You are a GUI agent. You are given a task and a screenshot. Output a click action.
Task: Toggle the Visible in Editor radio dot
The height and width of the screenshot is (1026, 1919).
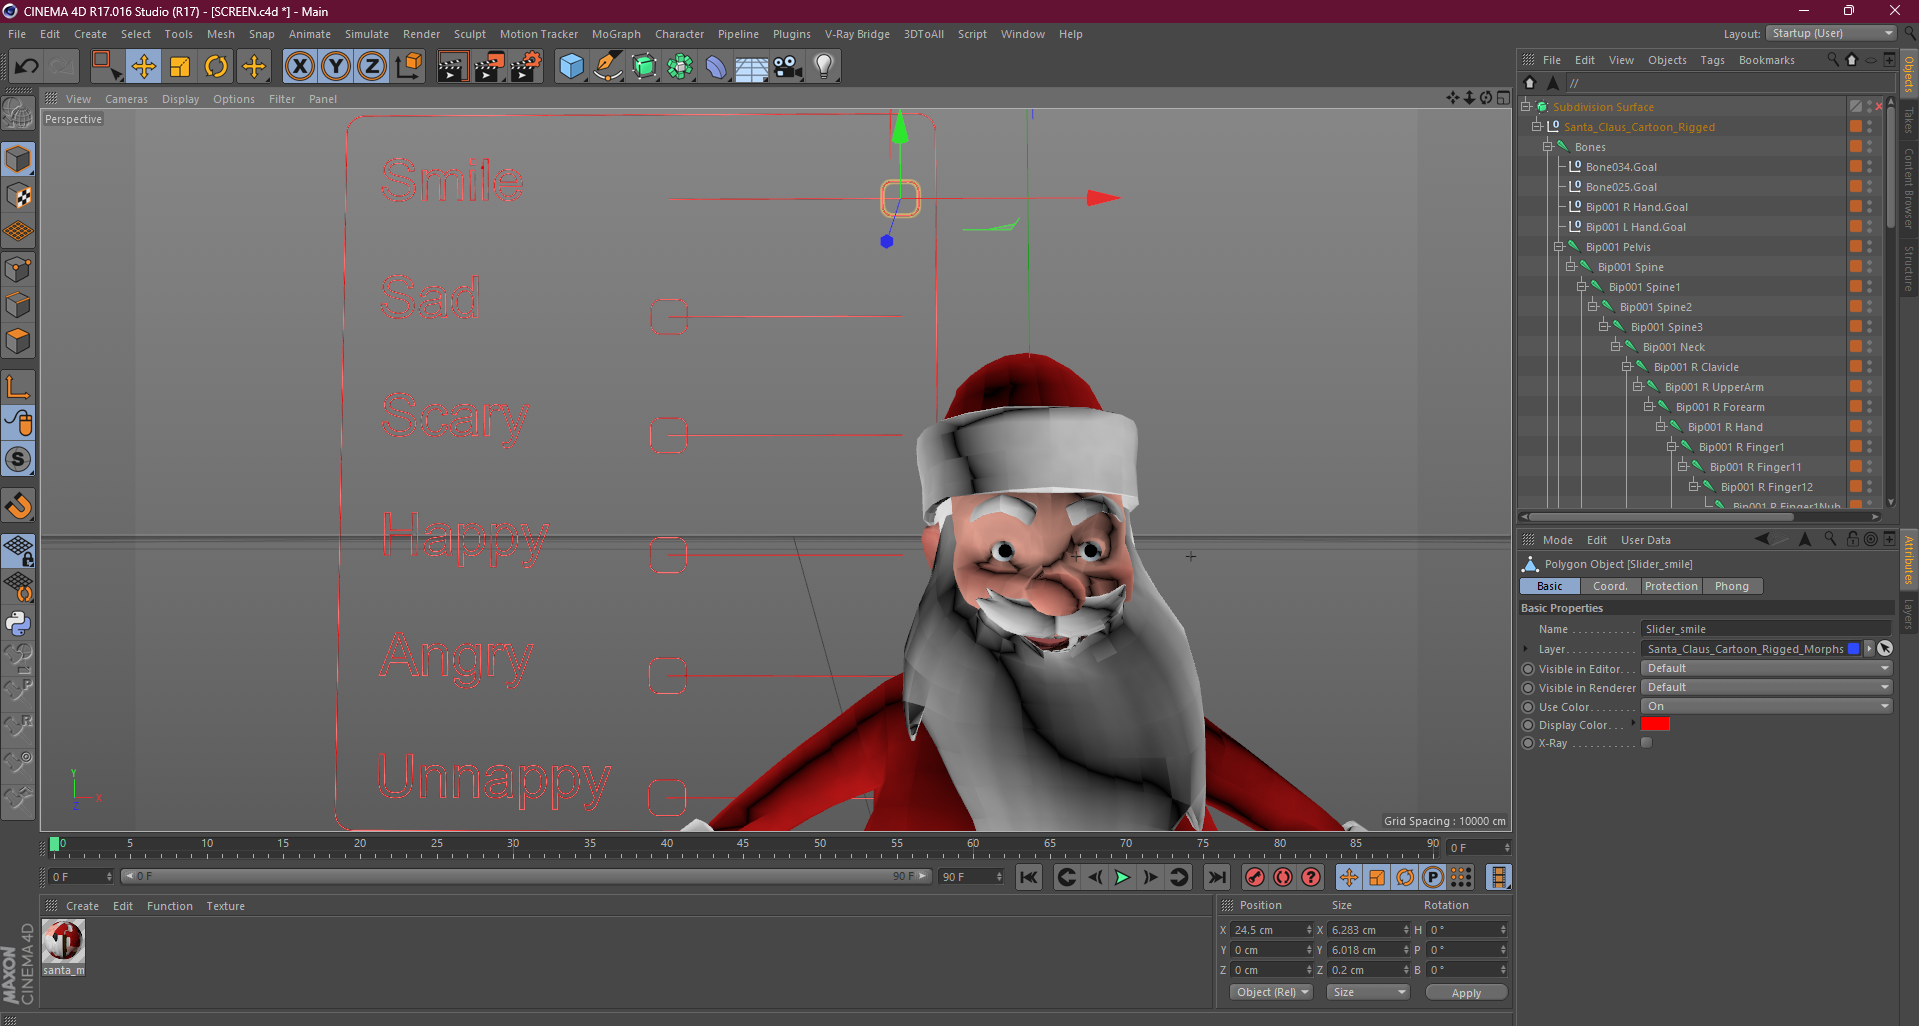(1527, 669)
